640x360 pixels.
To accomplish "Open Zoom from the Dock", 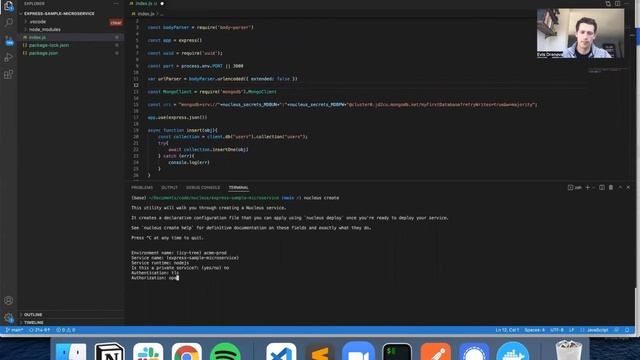I will (358, 351).
